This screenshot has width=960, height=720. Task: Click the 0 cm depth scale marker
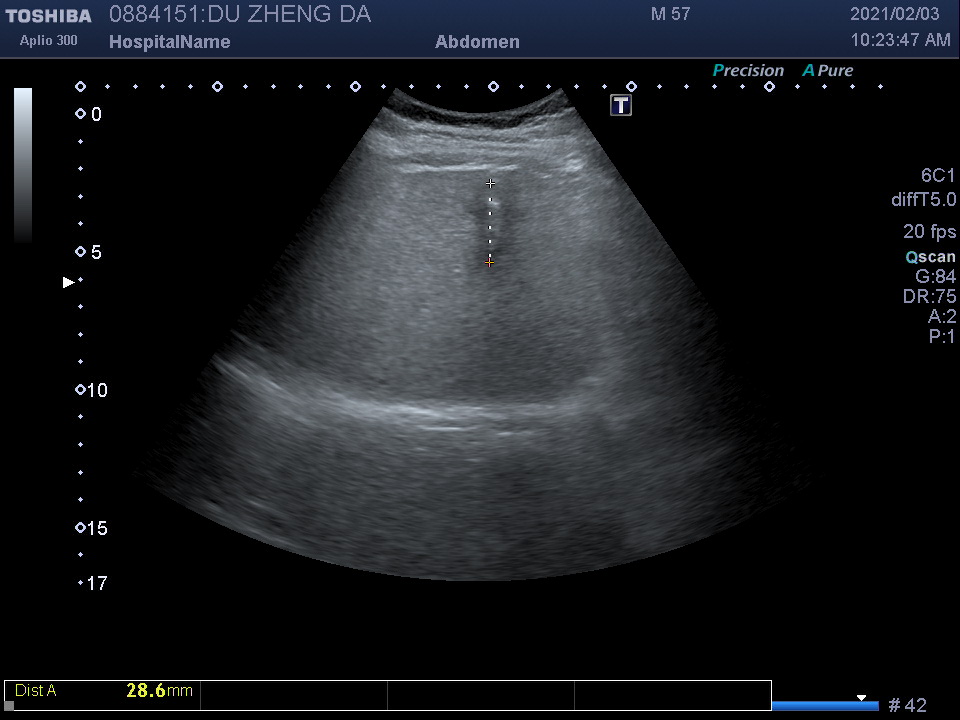[81, 114]
